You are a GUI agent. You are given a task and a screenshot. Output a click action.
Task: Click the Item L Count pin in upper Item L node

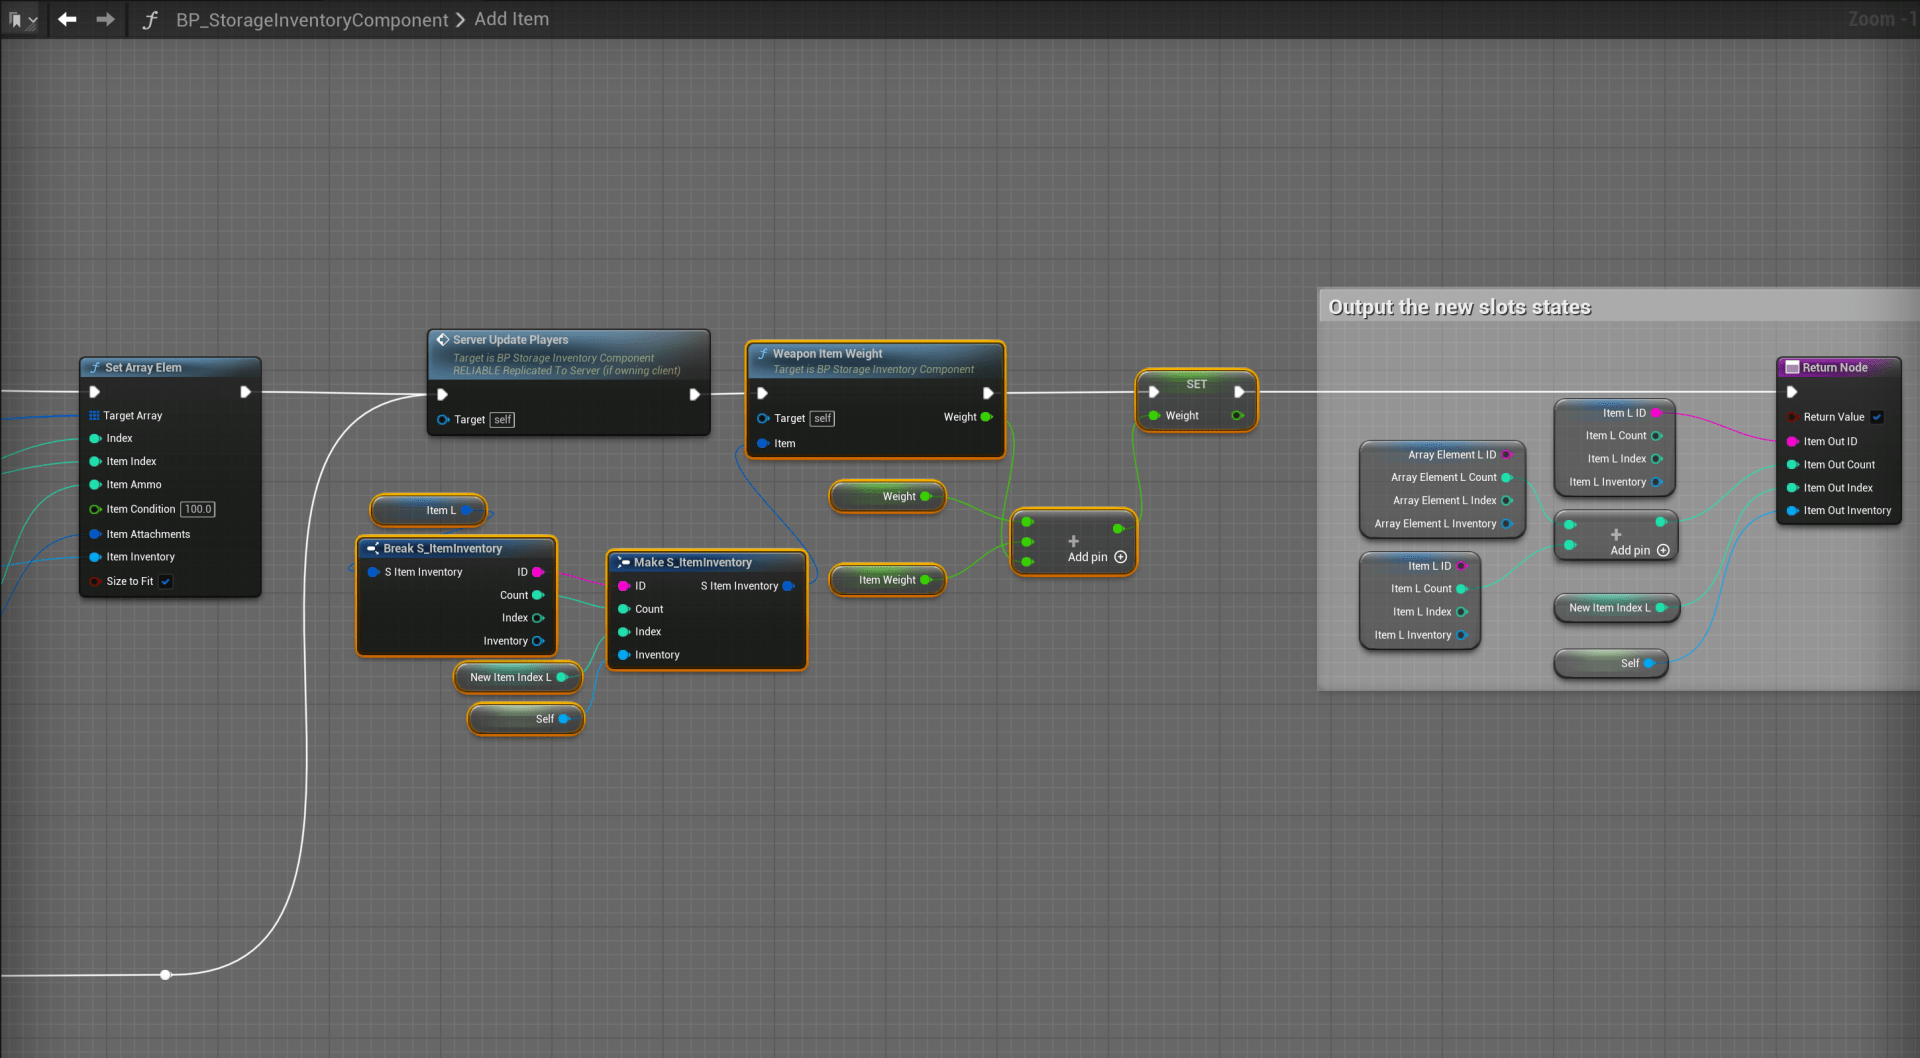[1656, 436]
